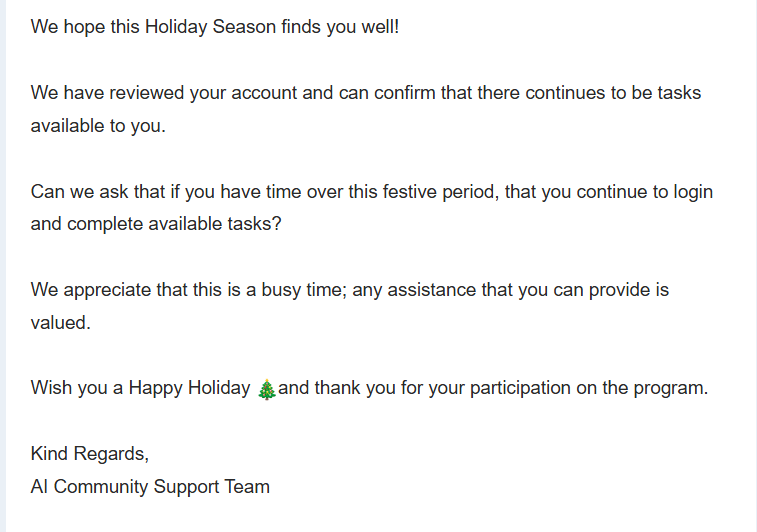Click the text "available to you."

97,127
